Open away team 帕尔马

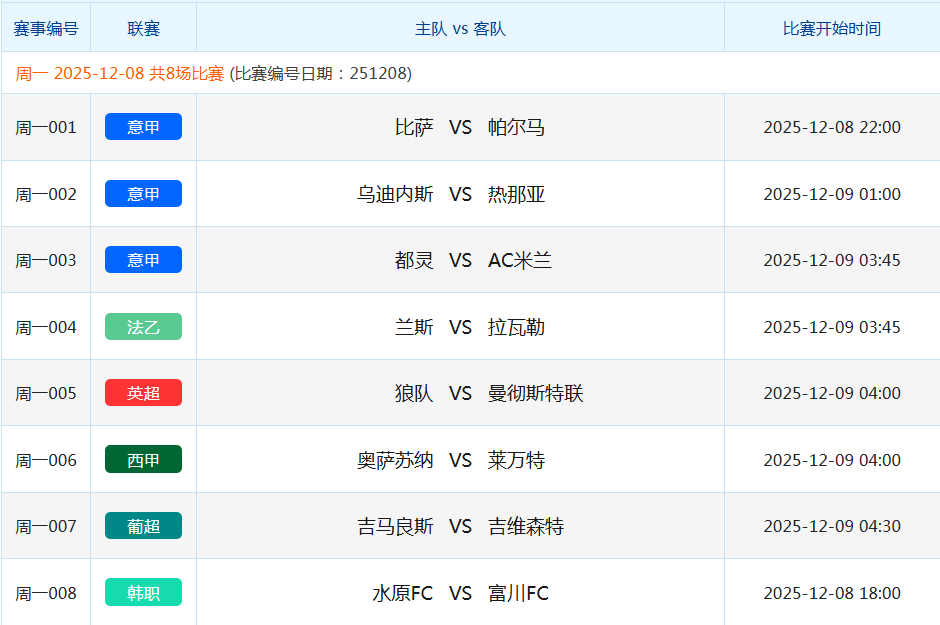pyautogui.click(x=516, y=127)
